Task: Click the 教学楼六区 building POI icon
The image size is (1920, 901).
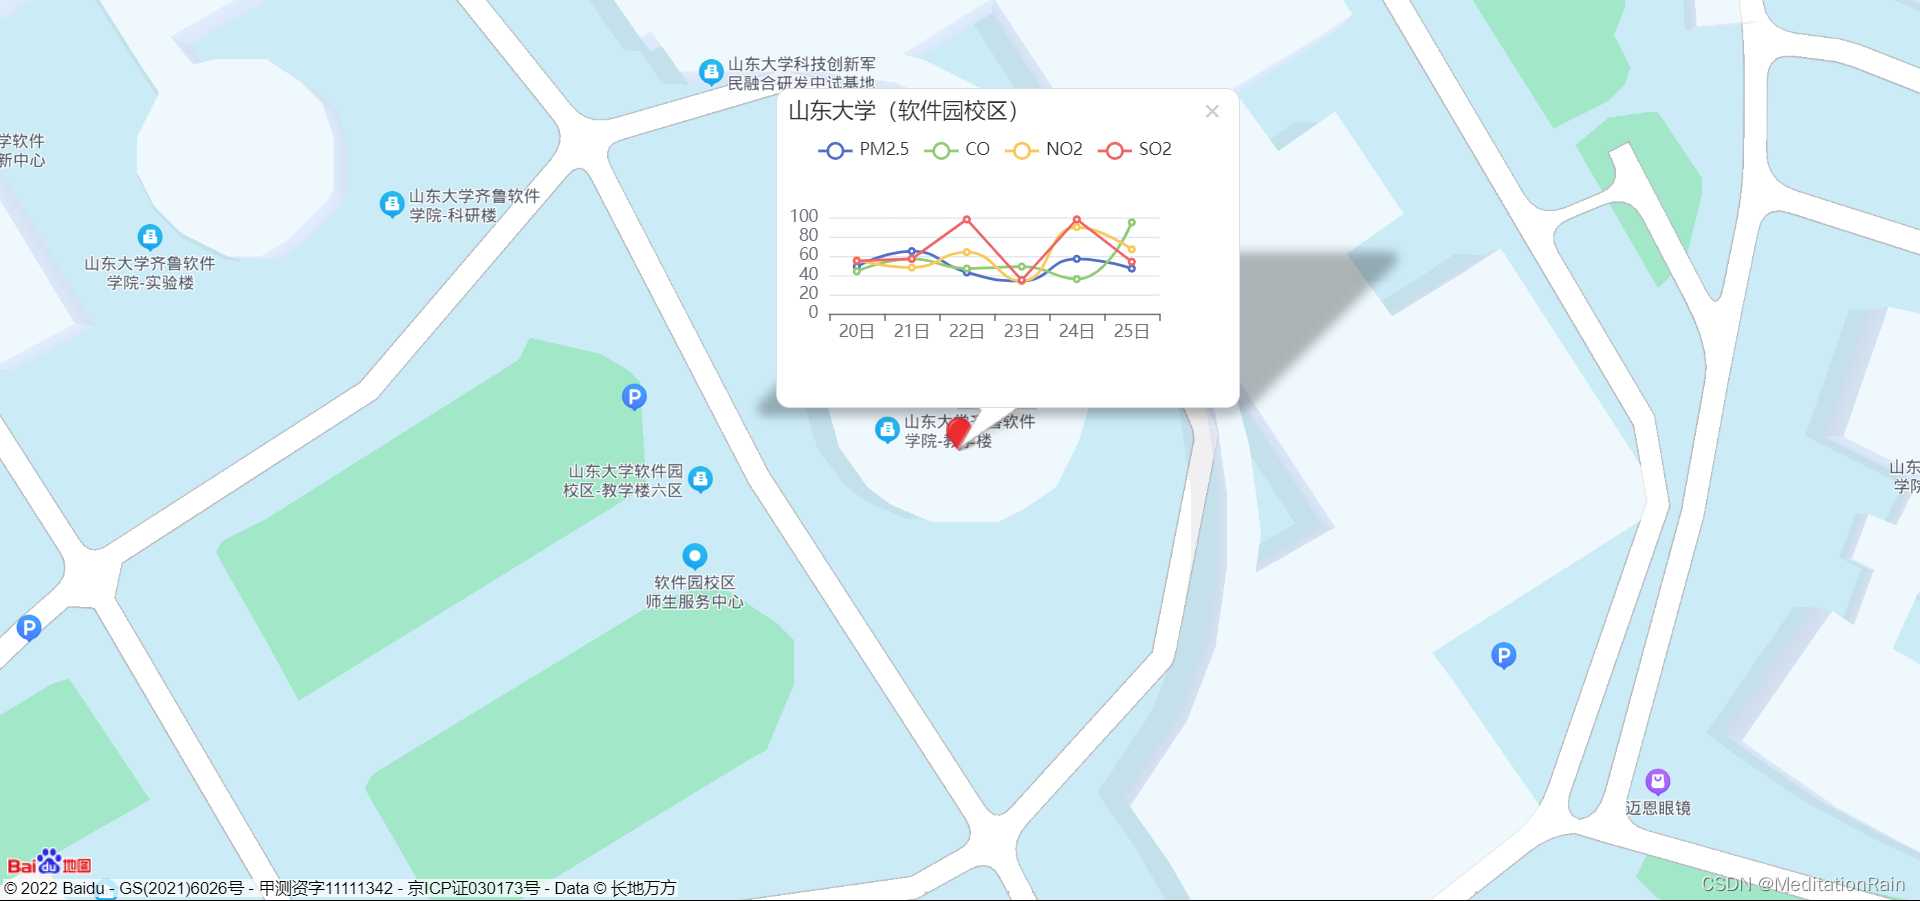Action: [x=701, y=479]
